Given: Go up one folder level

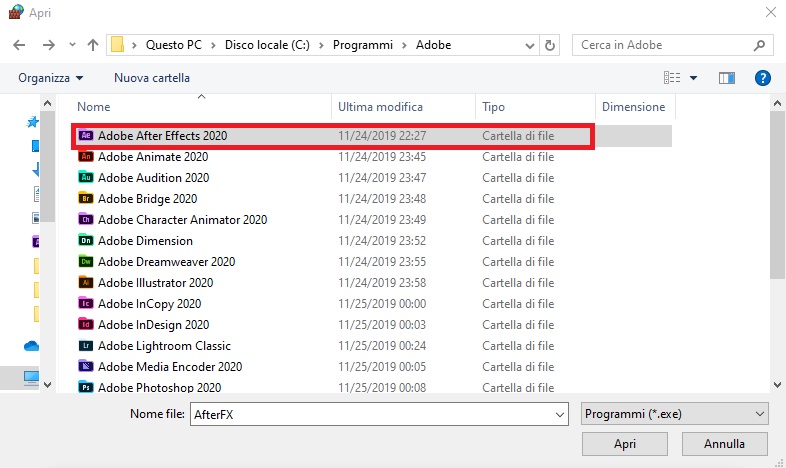Looking at the screenshot, I should coord(93,45).
